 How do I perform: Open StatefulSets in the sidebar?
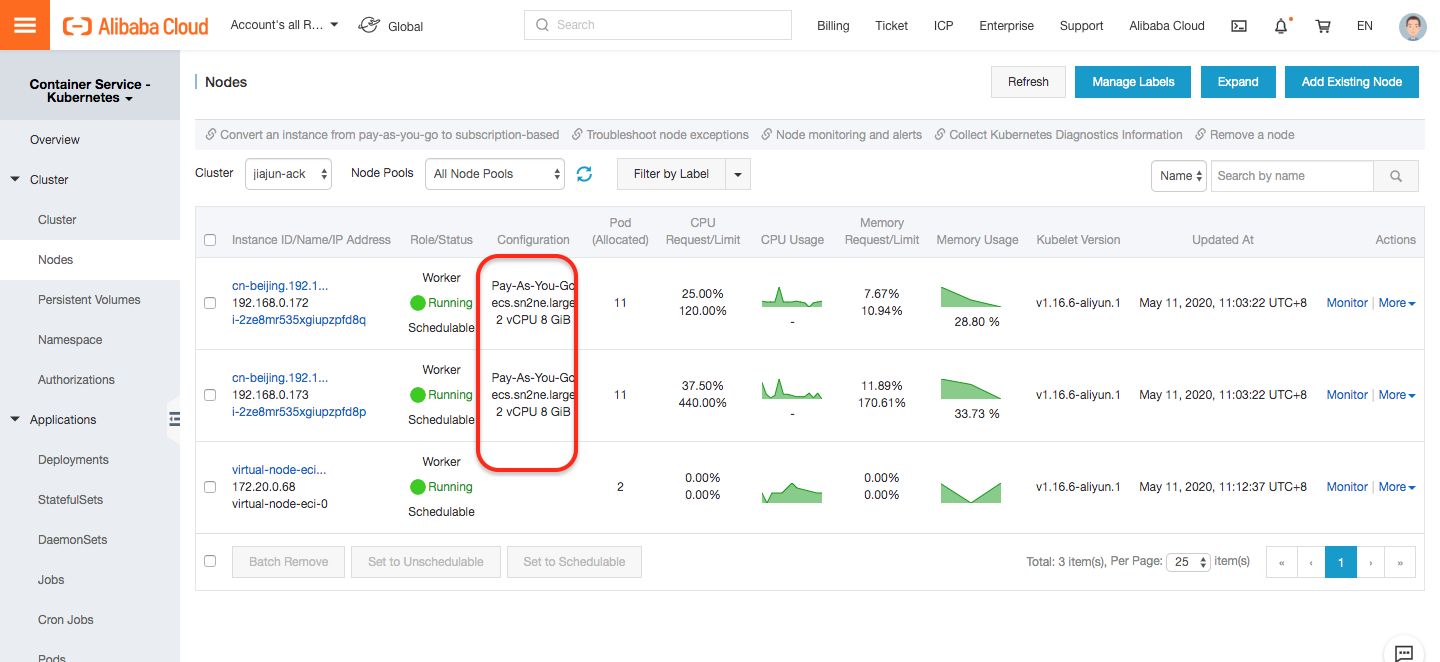point(70,500)
